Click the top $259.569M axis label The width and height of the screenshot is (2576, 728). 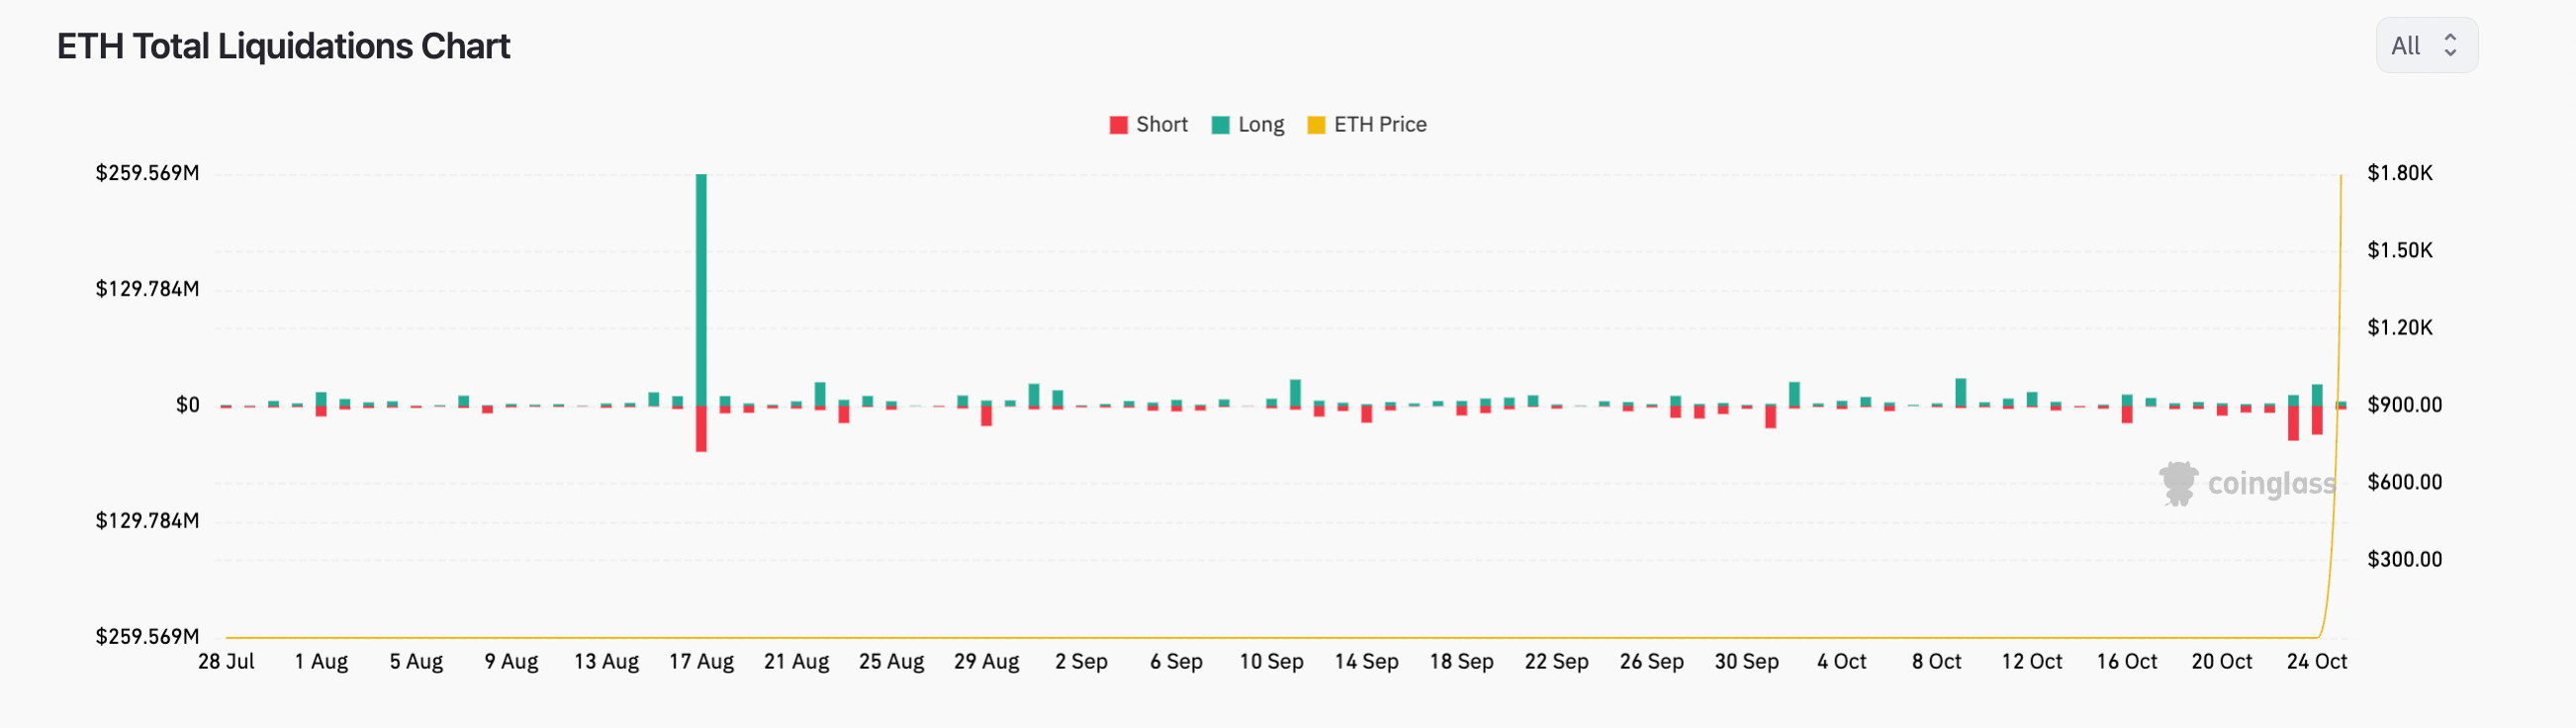147,173
